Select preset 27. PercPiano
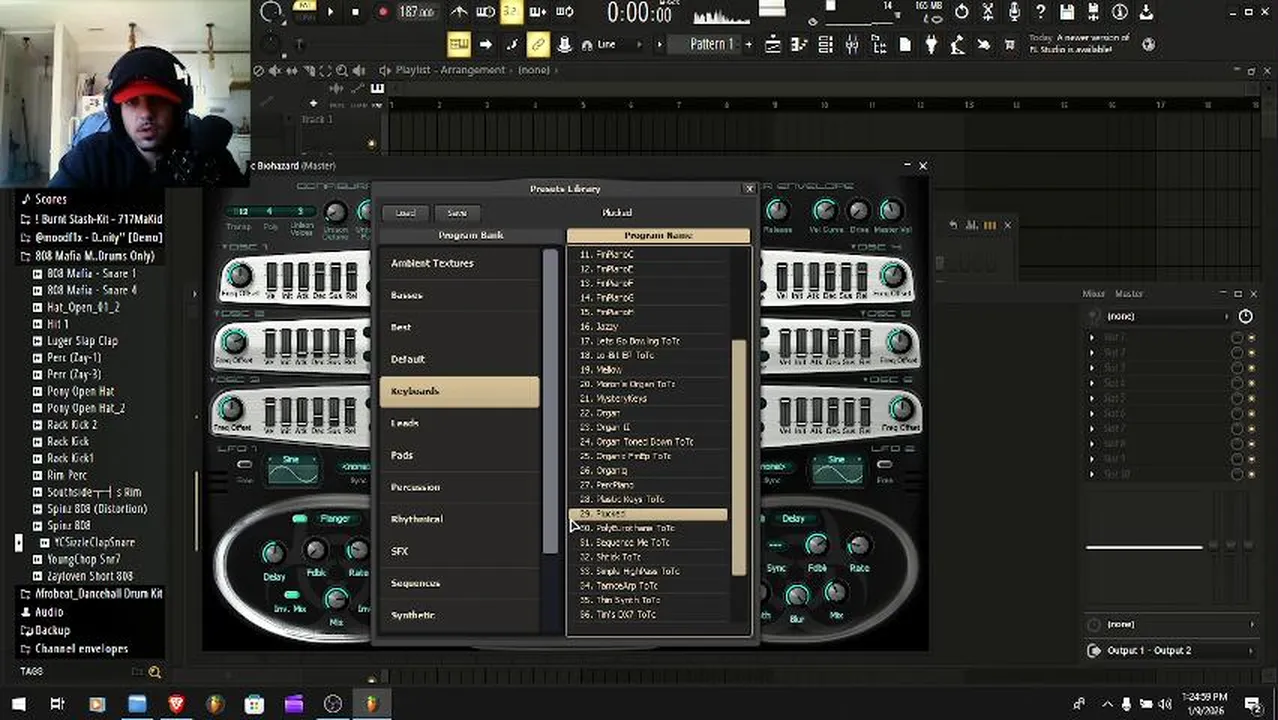1278x720 pixels. [x=649, y=484]
